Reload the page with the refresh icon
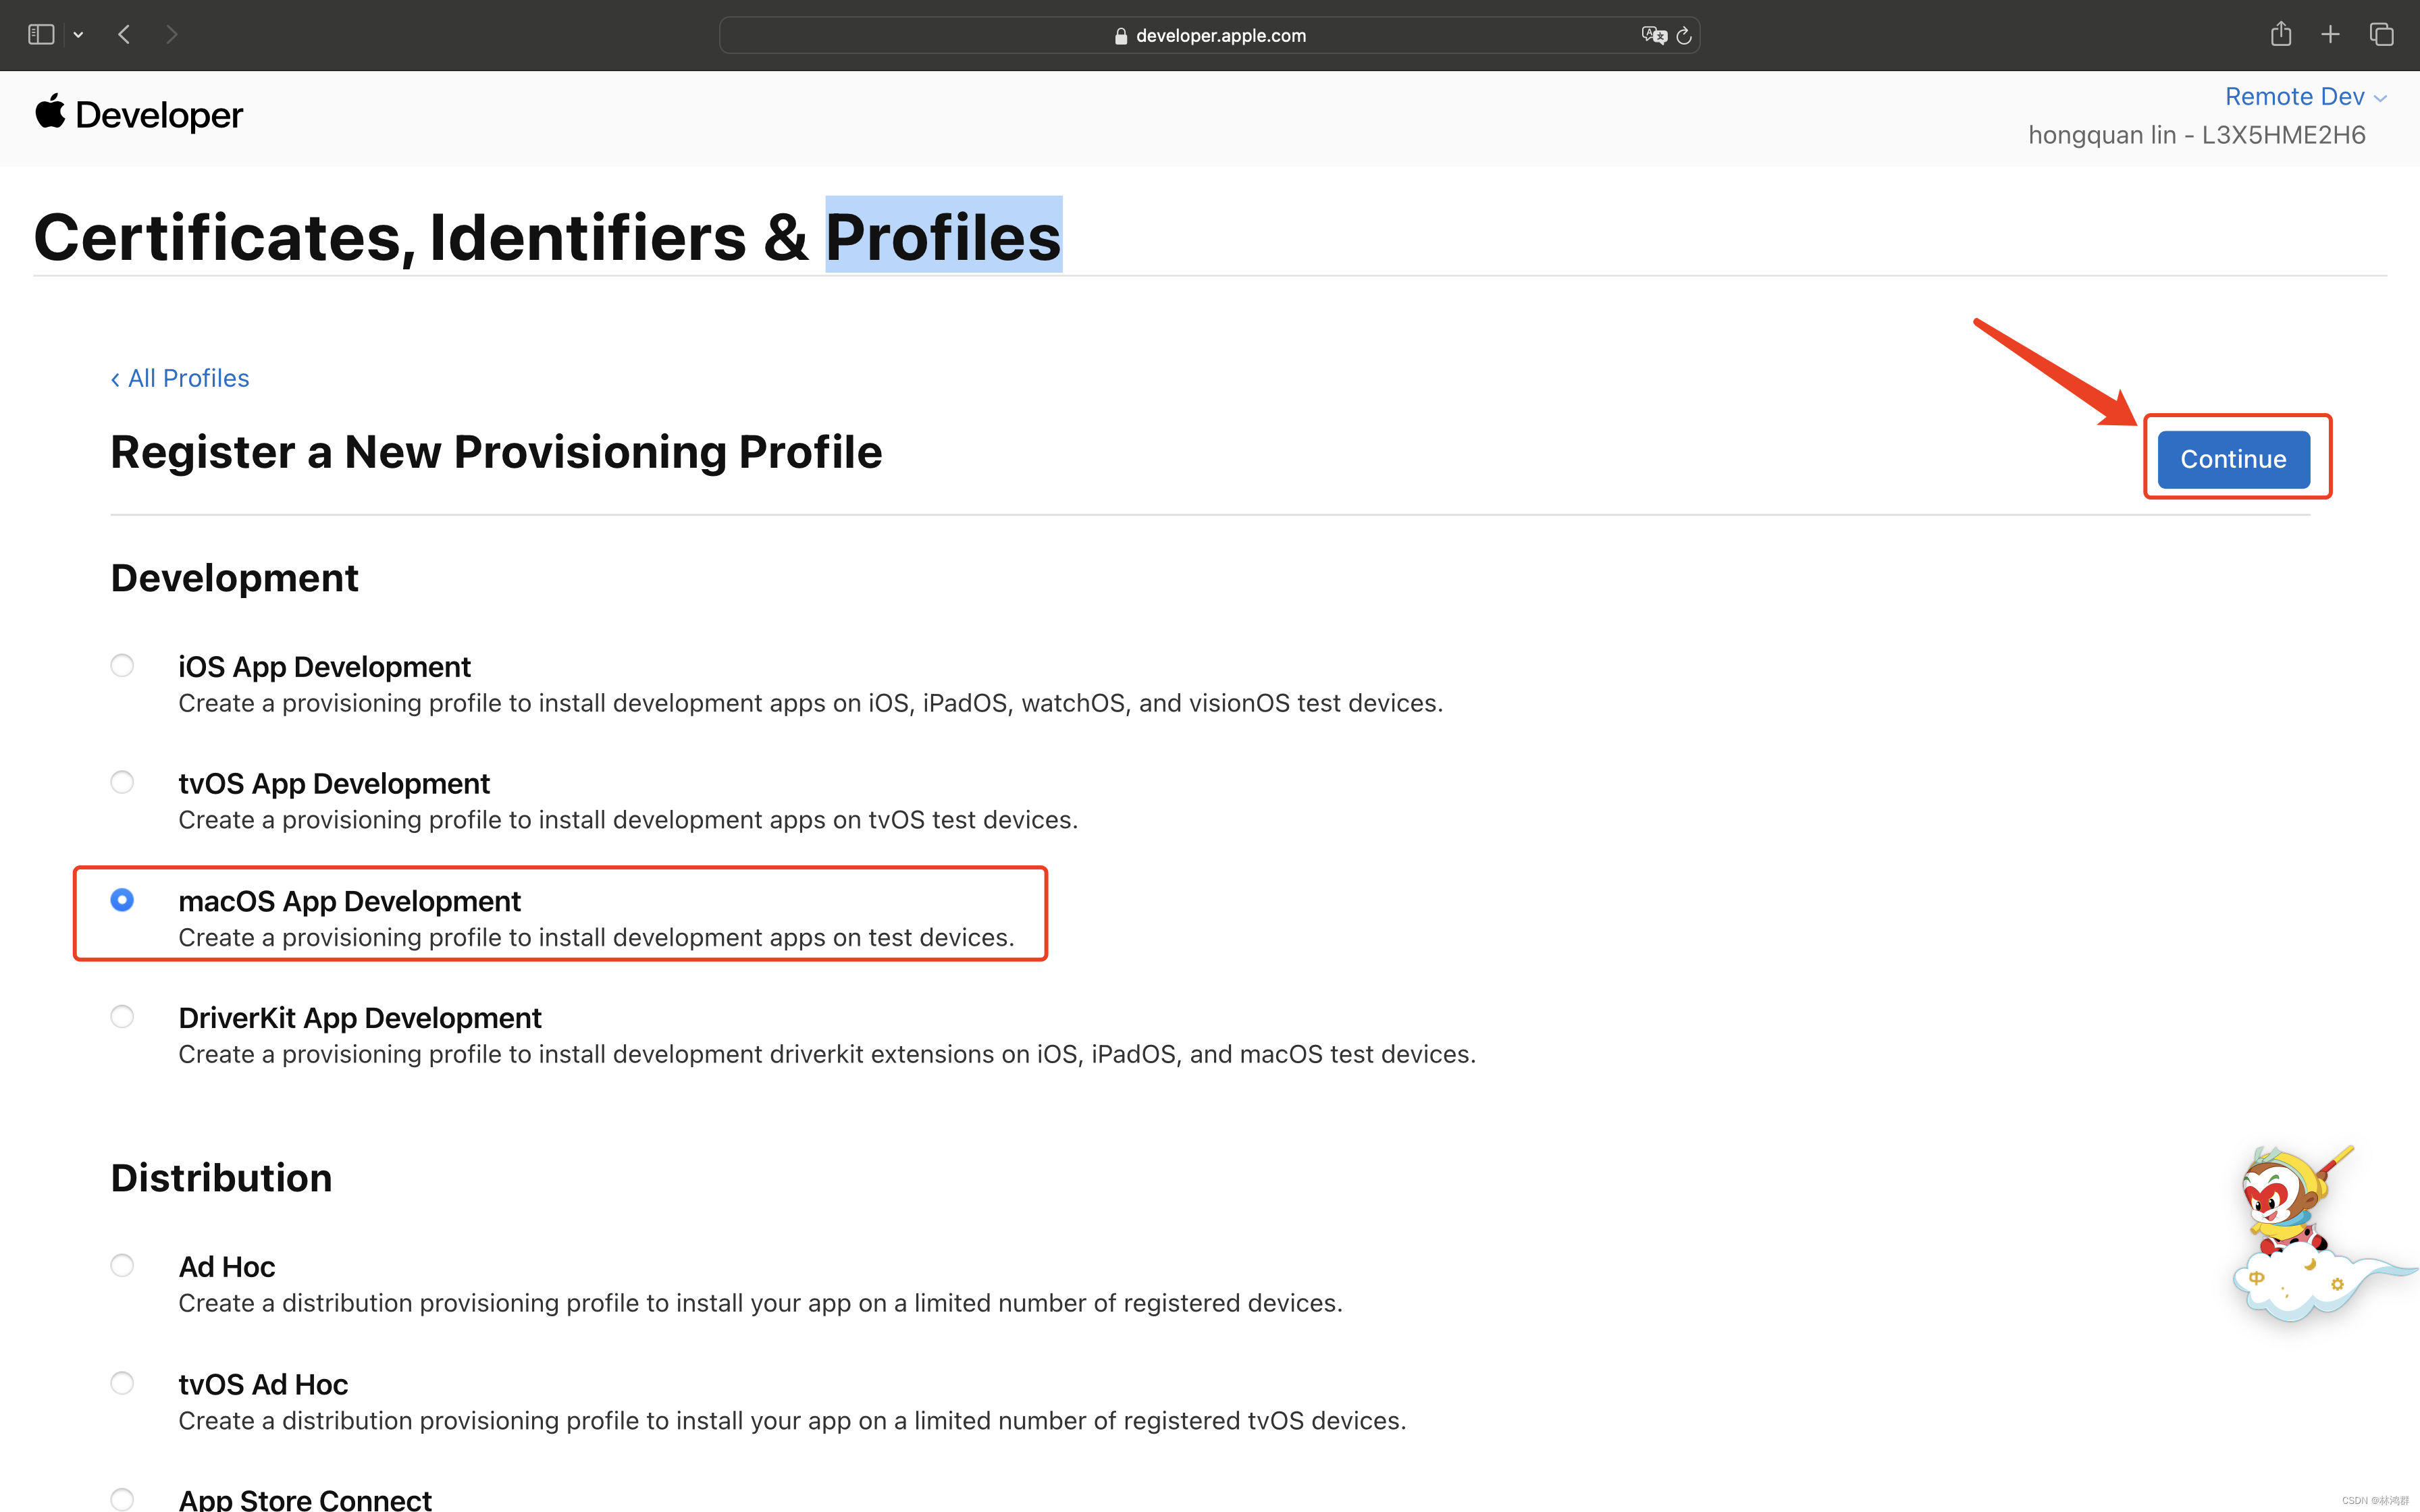Screen dimensions: 2420x1512 click(x=1684, y=35)
